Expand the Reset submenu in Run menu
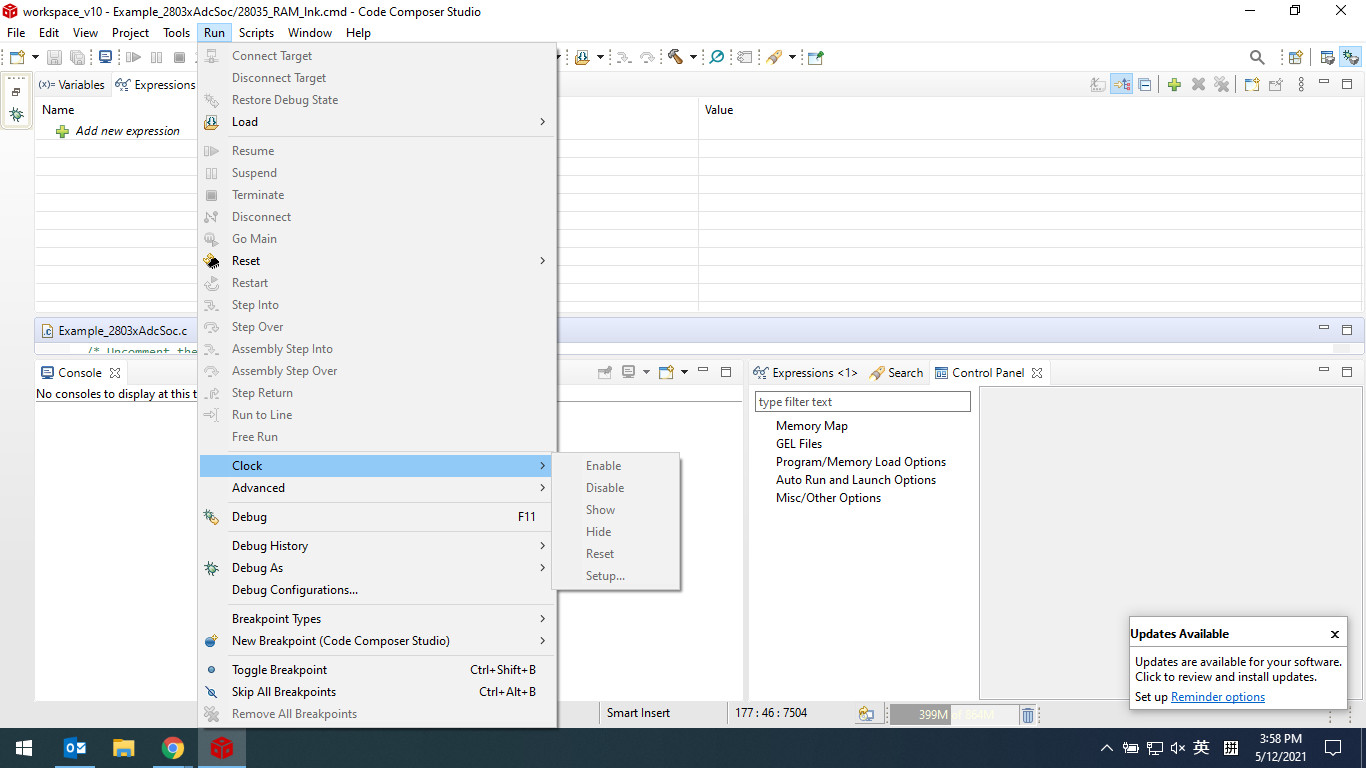Screen dimensions: 1366x768 click(378, 261)
